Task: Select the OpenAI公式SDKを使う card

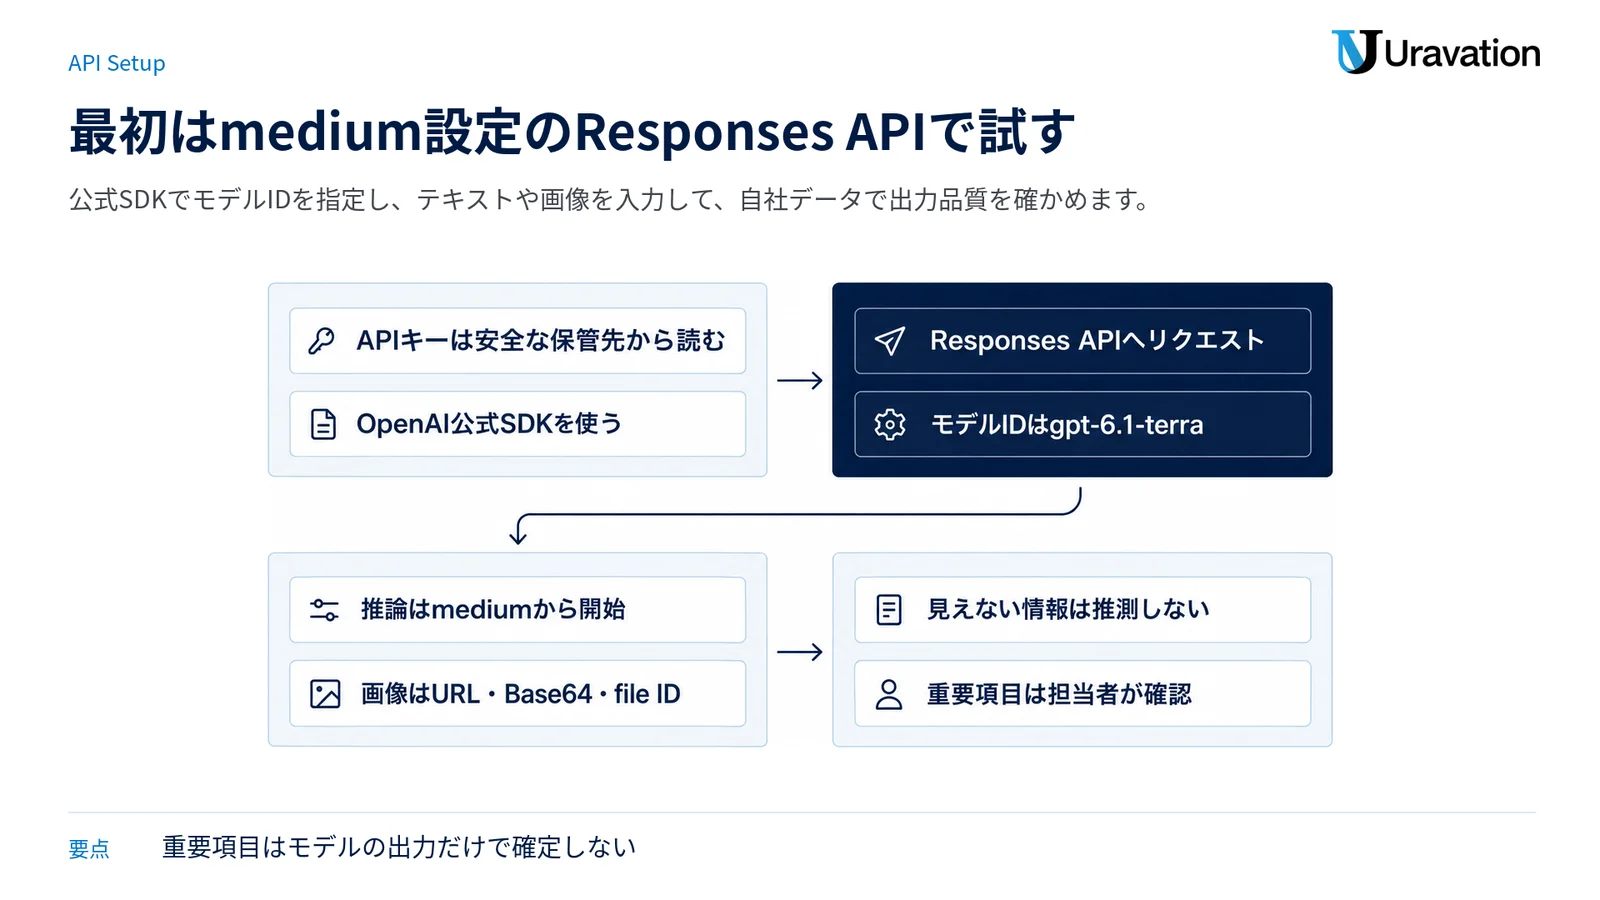Action: [x=518, y=424]
